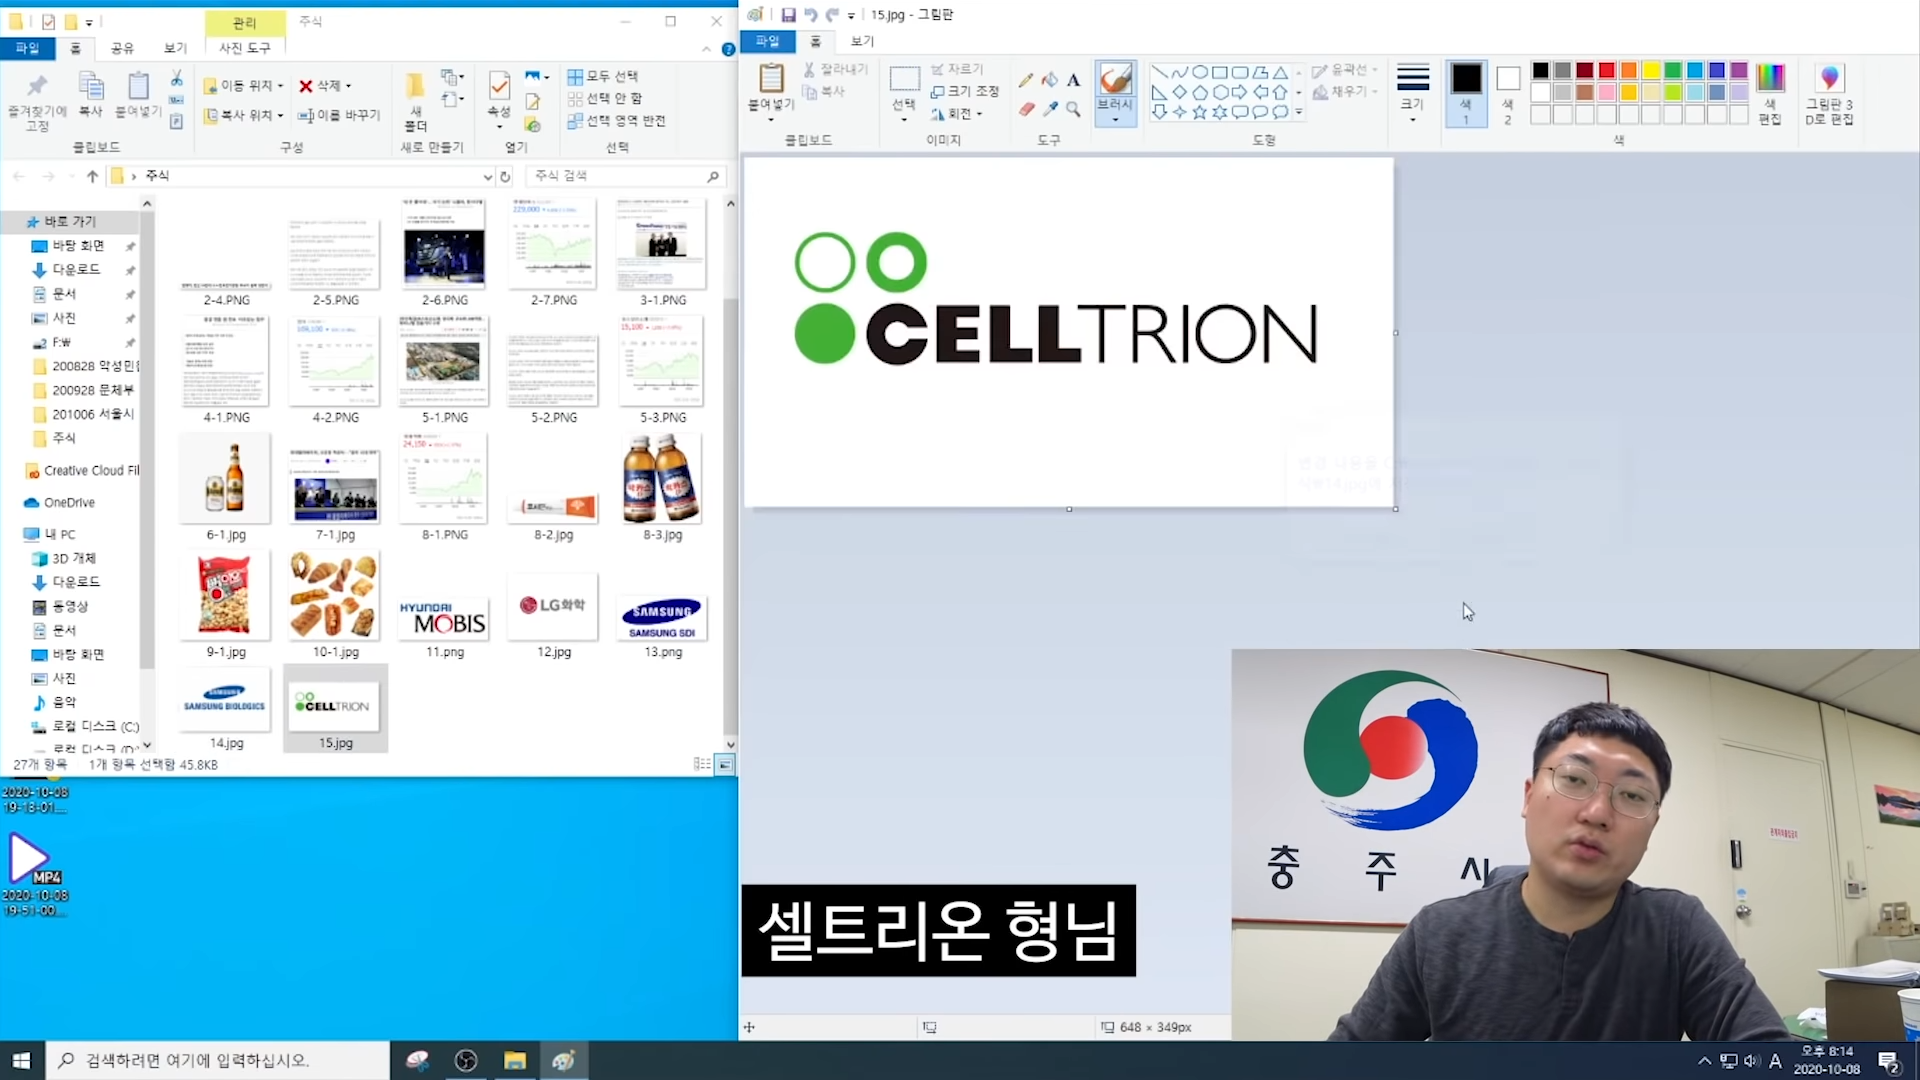This screenshot has height=1080, width=1920.
Task: Open the File tab in Explorer
Action: click(28, 48)
